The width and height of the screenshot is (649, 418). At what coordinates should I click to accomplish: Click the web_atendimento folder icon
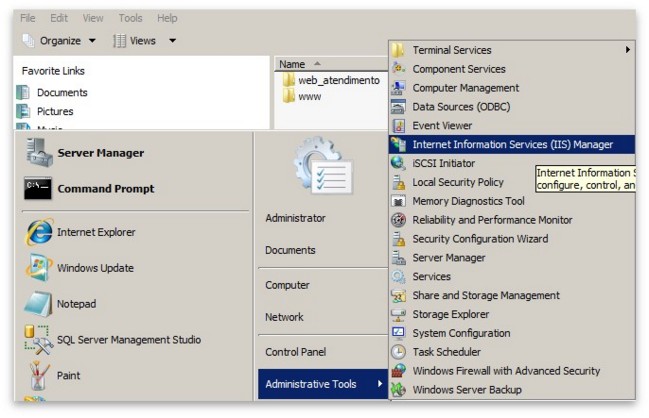pos(288,79)
